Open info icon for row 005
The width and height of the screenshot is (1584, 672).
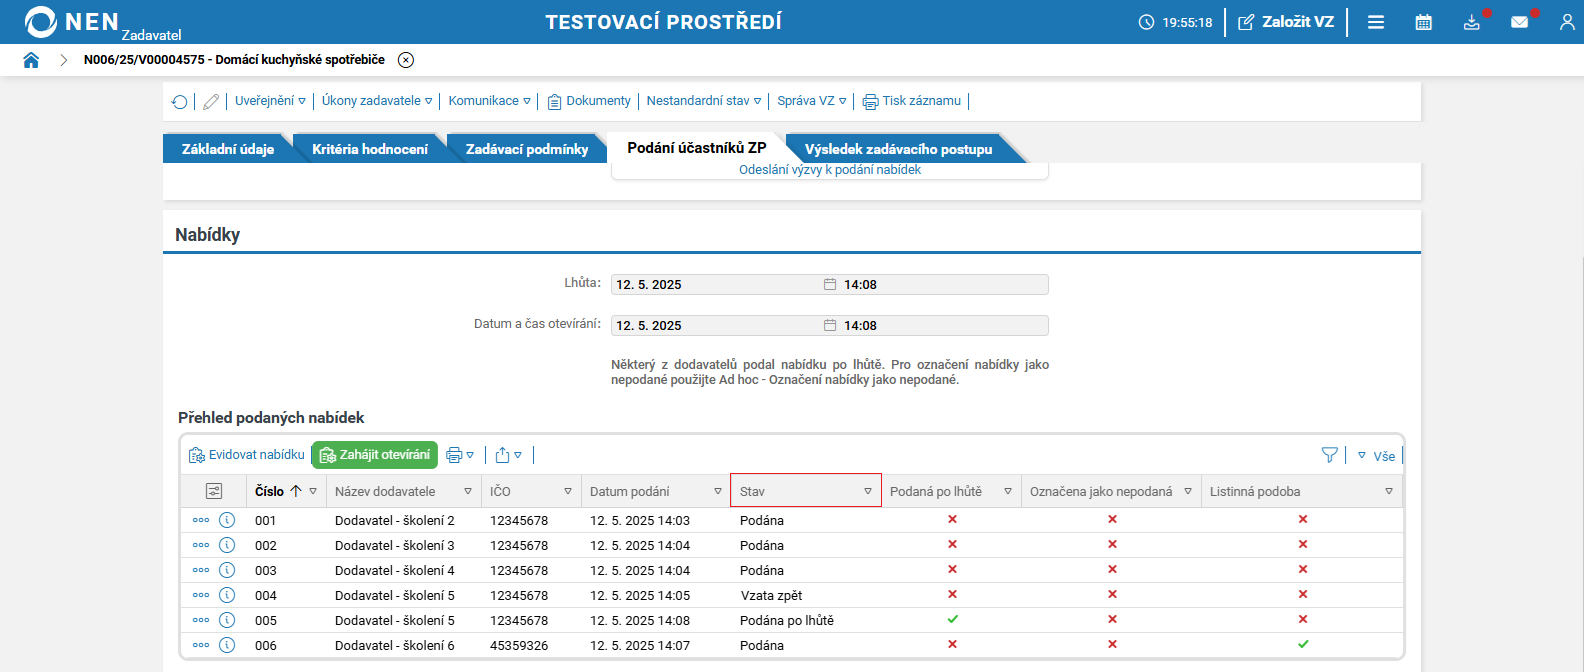227,620
